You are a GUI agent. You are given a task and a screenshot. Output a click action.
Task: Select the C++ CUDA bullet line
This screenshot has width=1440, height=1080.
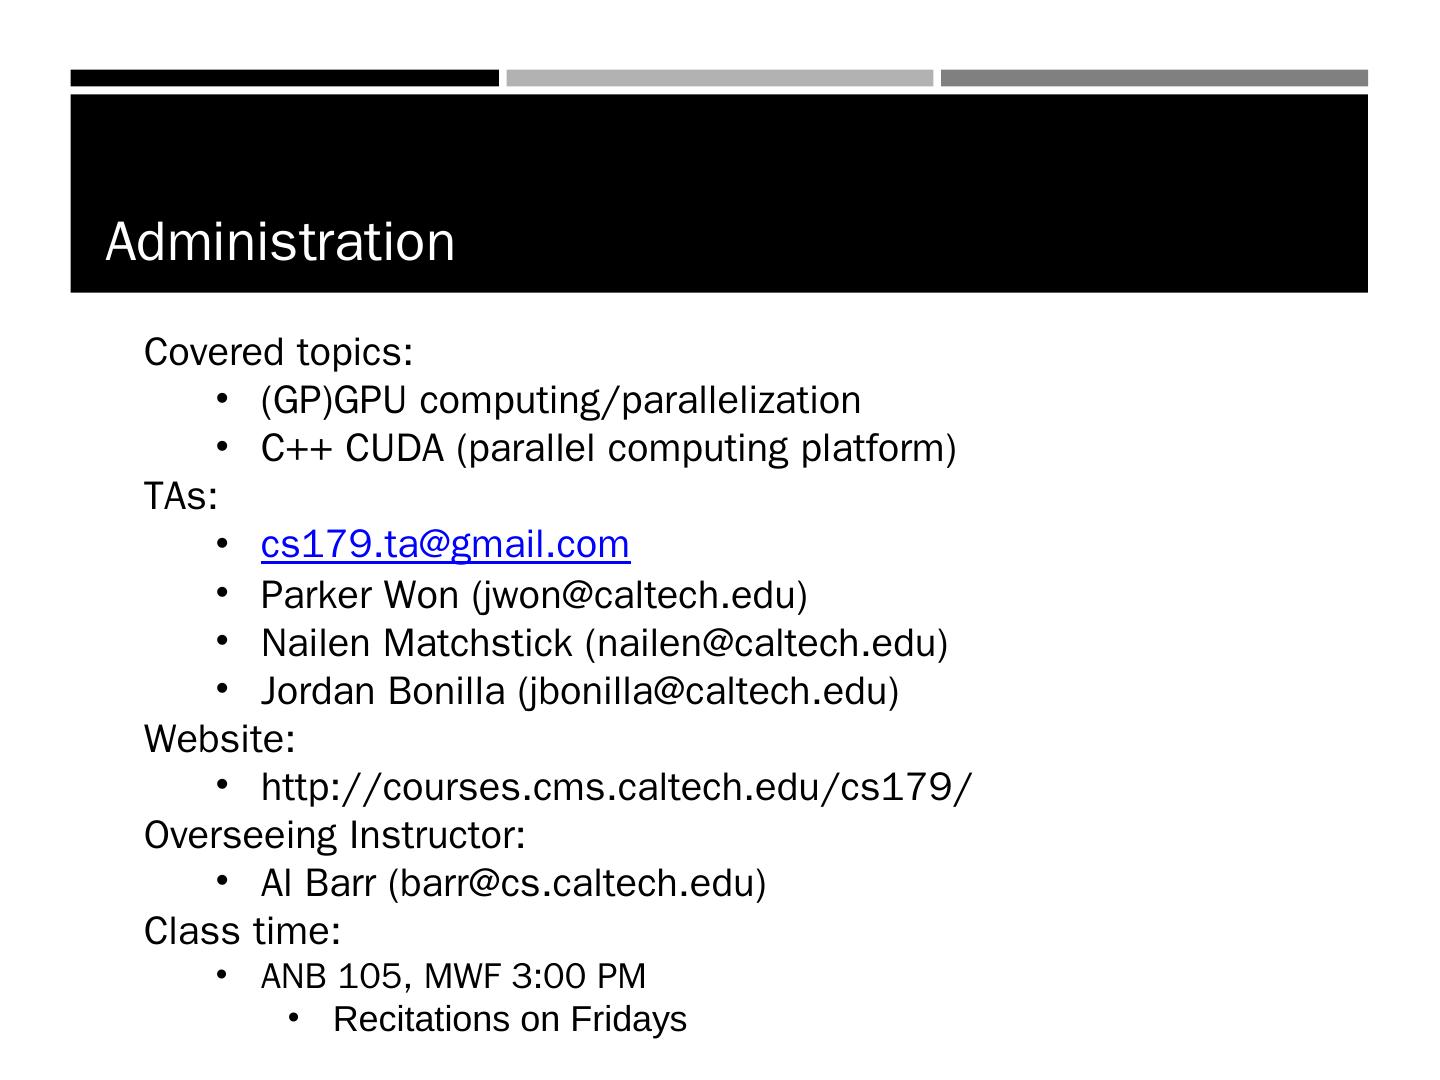tap(608, 449)
